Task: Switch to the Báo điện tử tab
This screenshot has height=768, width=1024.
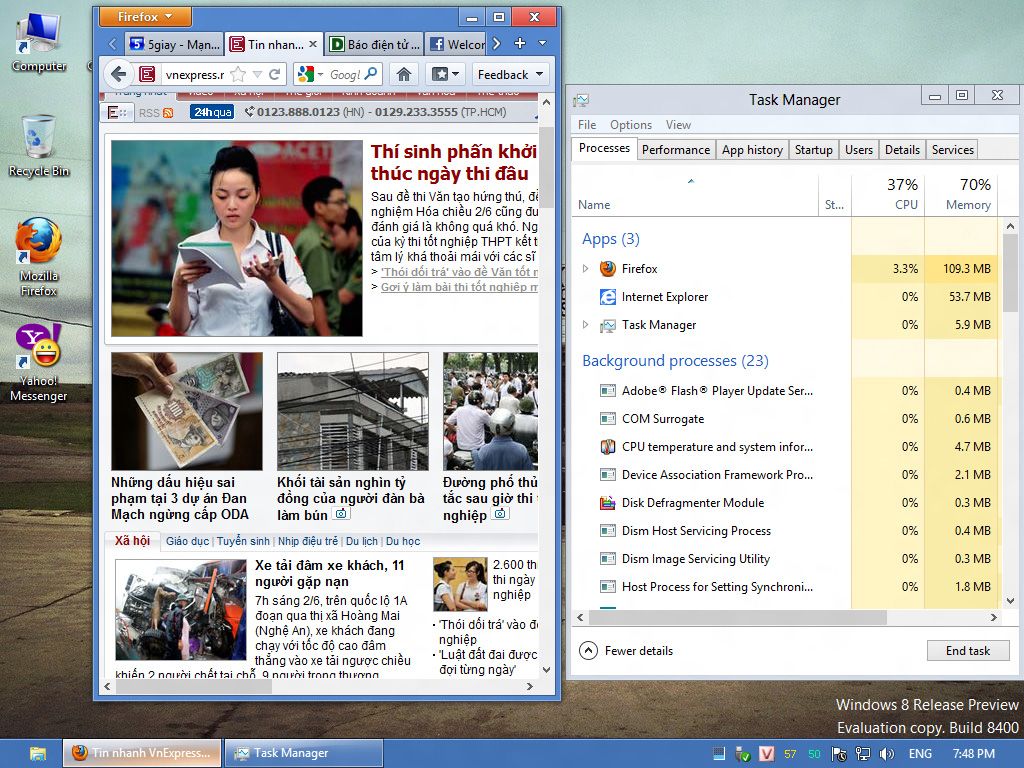Action: 374,44
